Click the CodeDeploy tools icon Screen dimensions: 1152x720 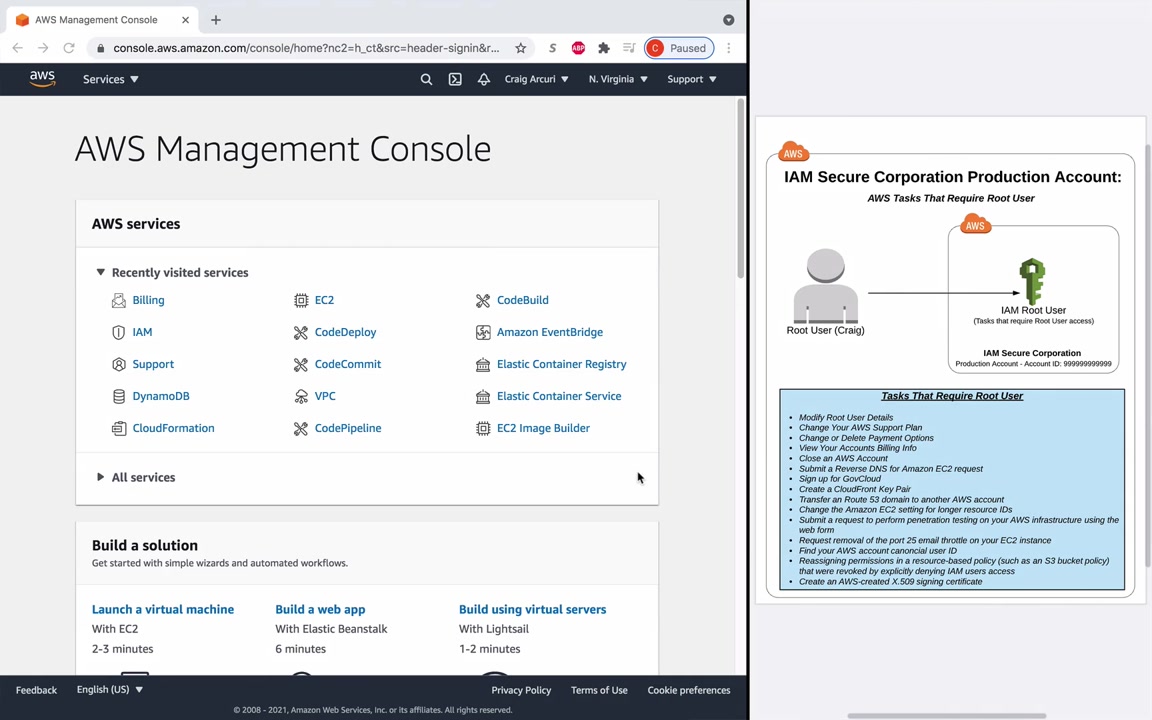(x=300, y=332)
